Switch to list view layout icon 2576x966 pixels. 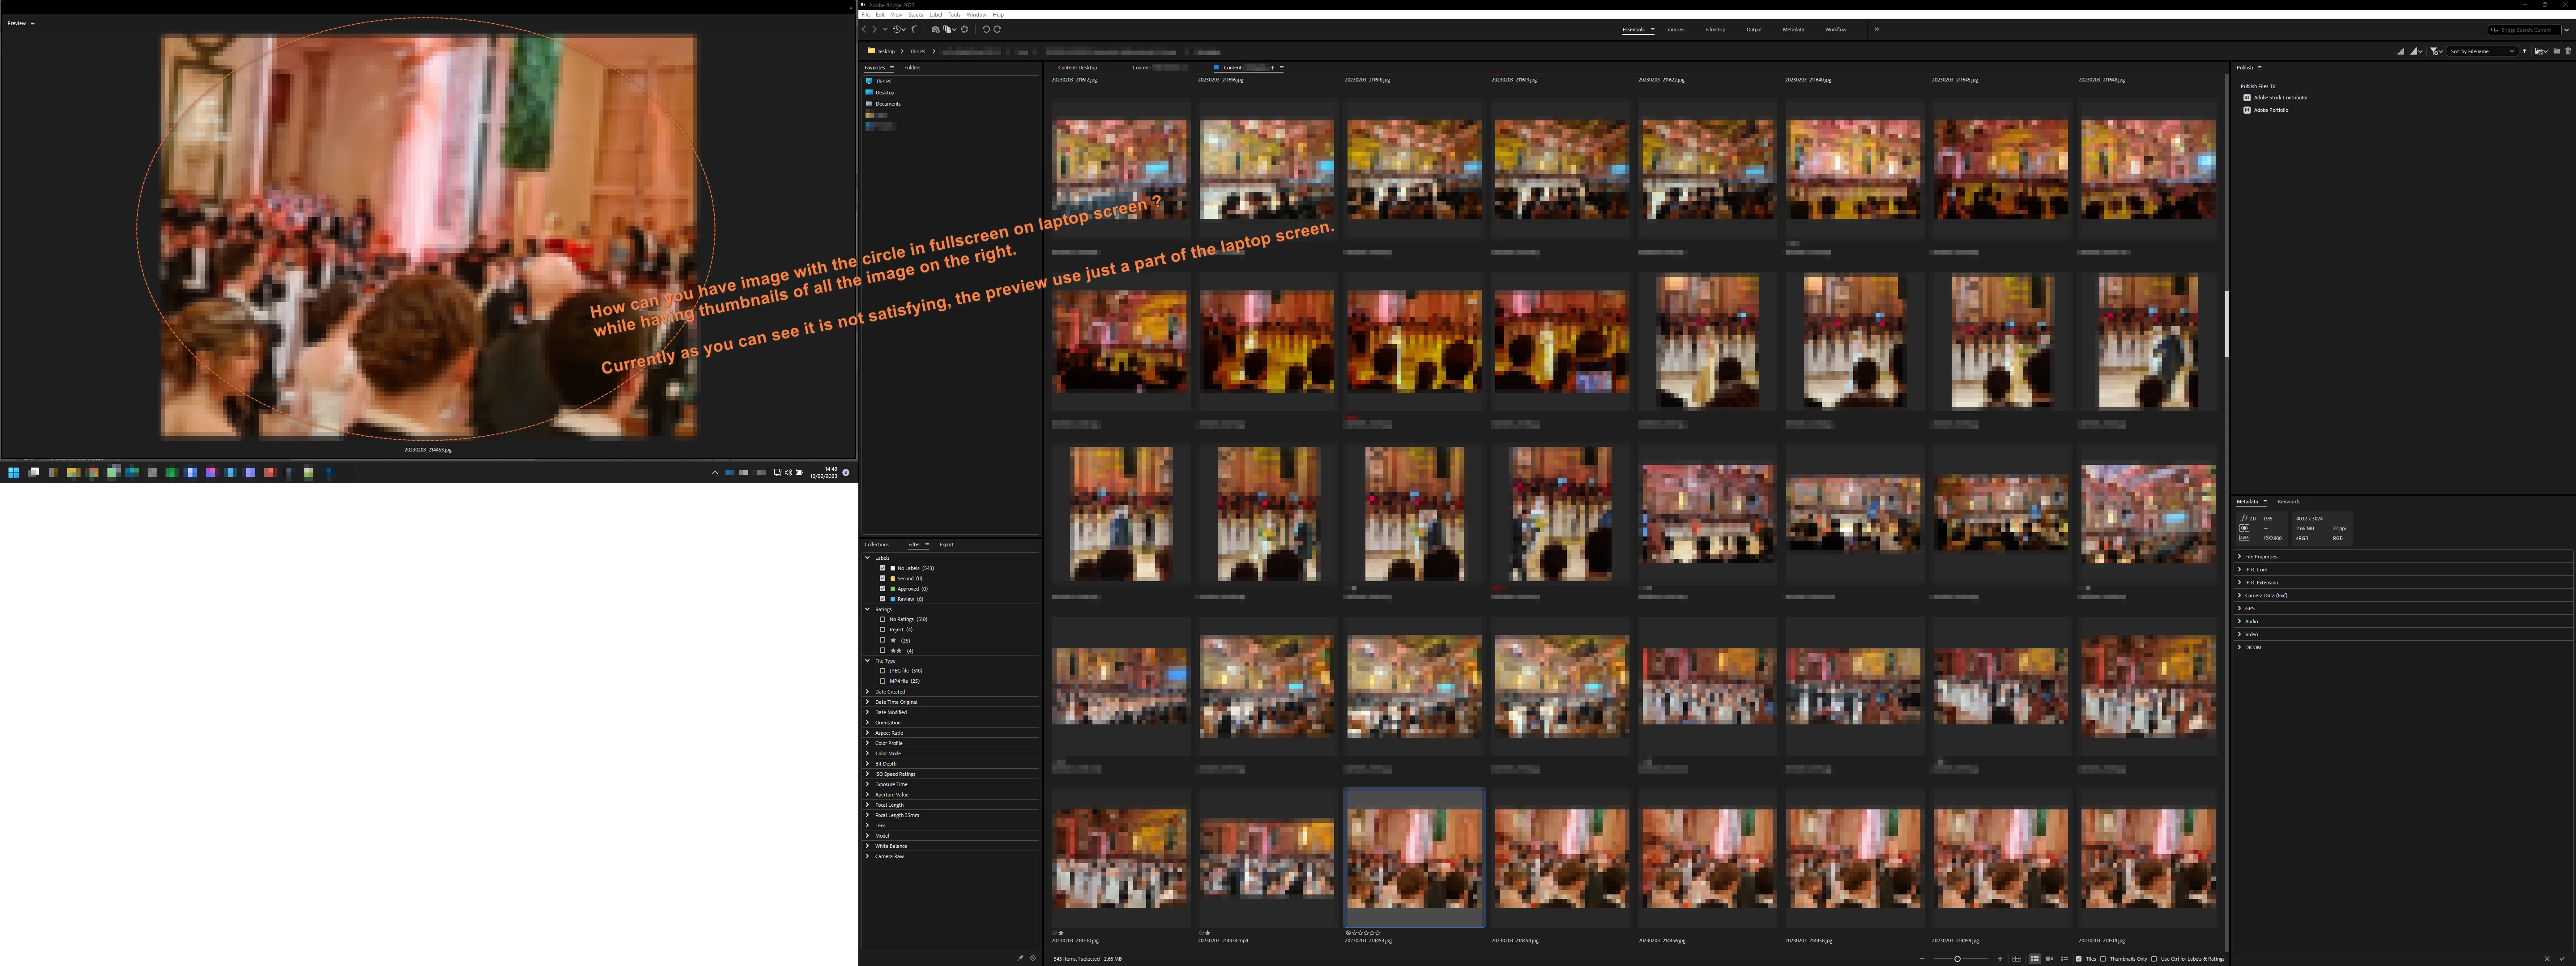click(2064, 959)
